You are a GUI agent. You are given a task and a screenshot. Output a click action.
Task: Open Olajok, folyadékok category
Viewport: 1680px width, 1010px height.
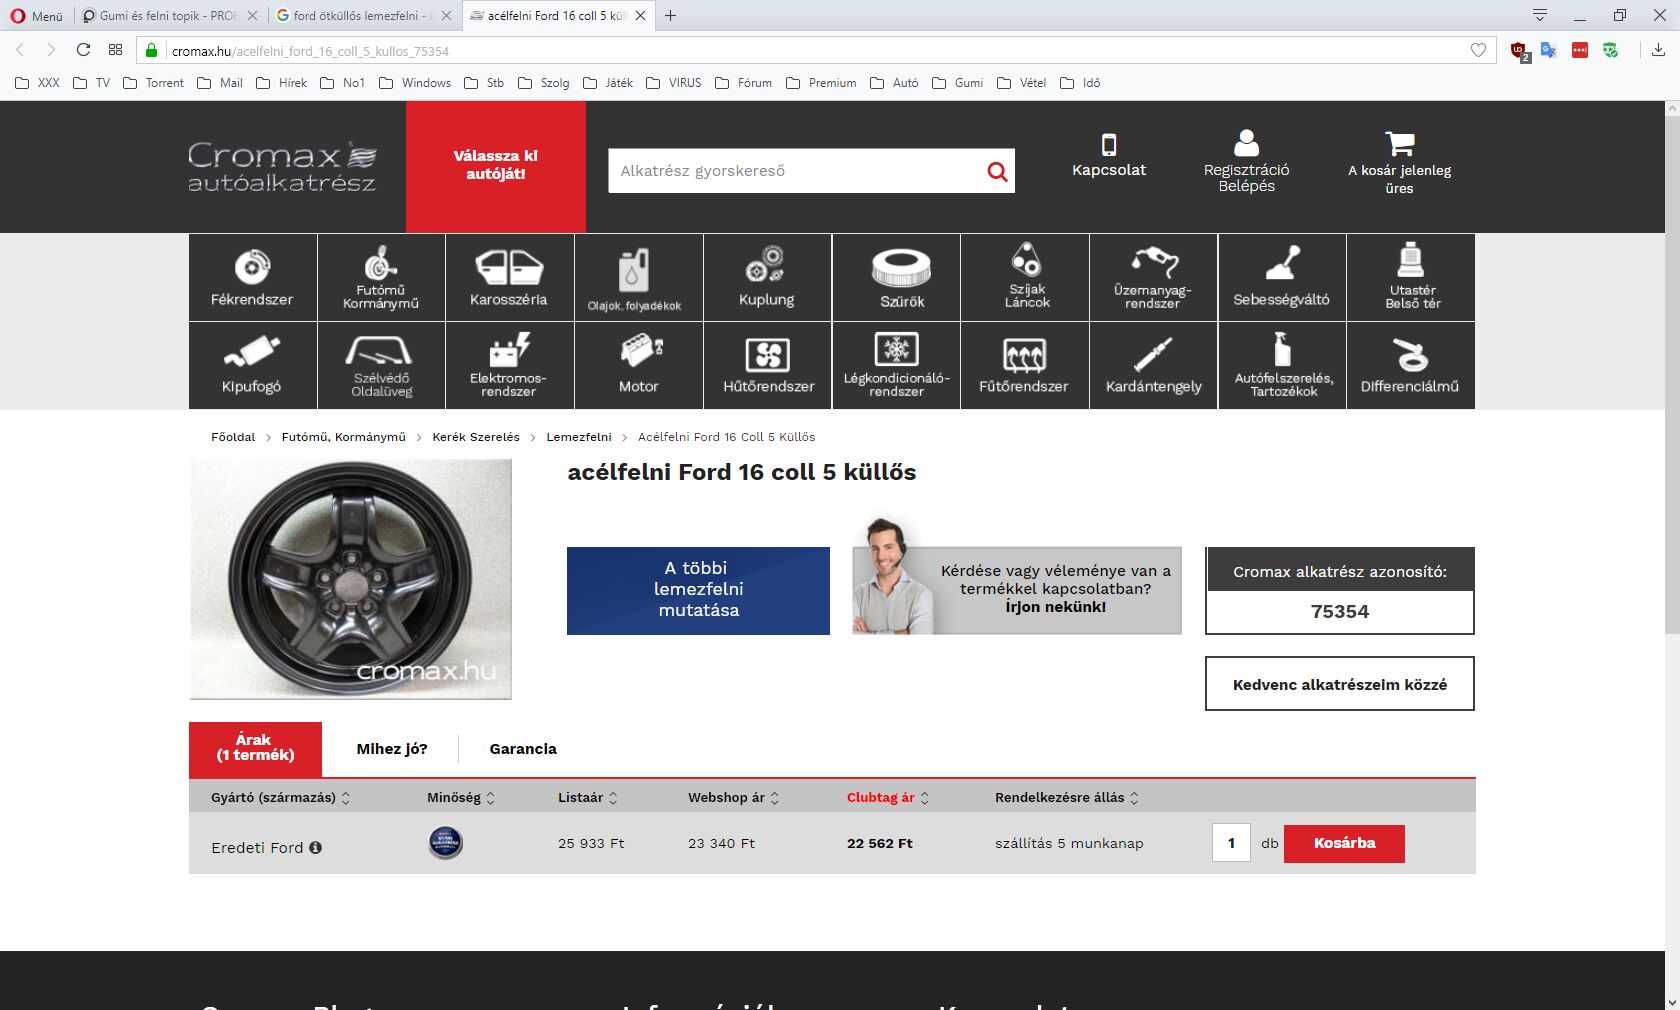(638, 278)
